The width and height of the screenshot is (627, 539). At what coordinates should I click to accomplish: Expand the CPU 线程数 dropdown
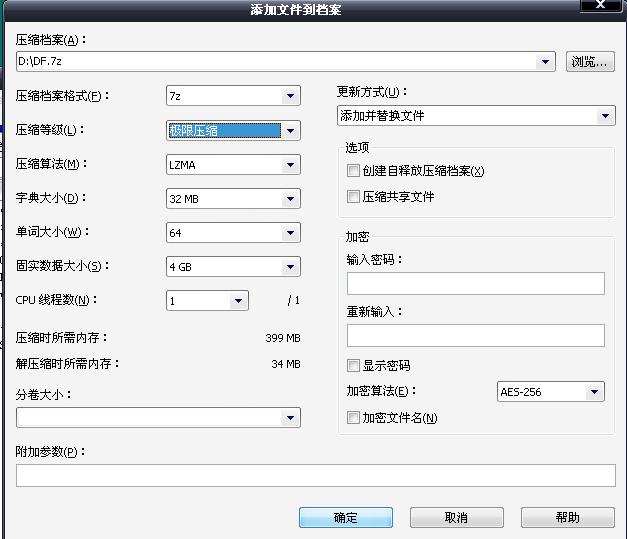[x=238, y=301]
